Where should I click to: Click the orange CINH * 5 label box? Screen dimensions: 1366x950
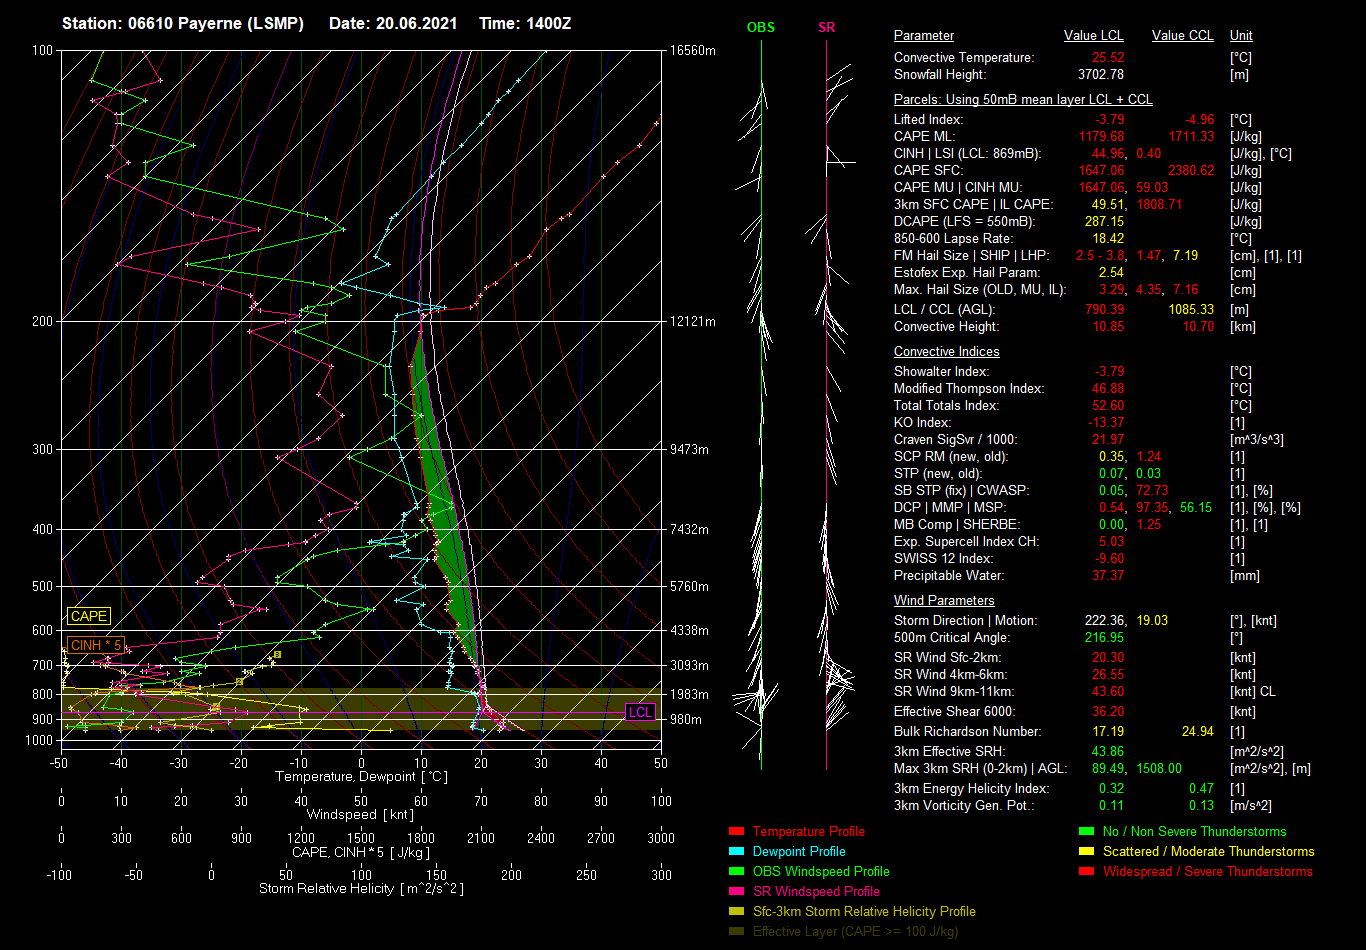coord(96,645)
